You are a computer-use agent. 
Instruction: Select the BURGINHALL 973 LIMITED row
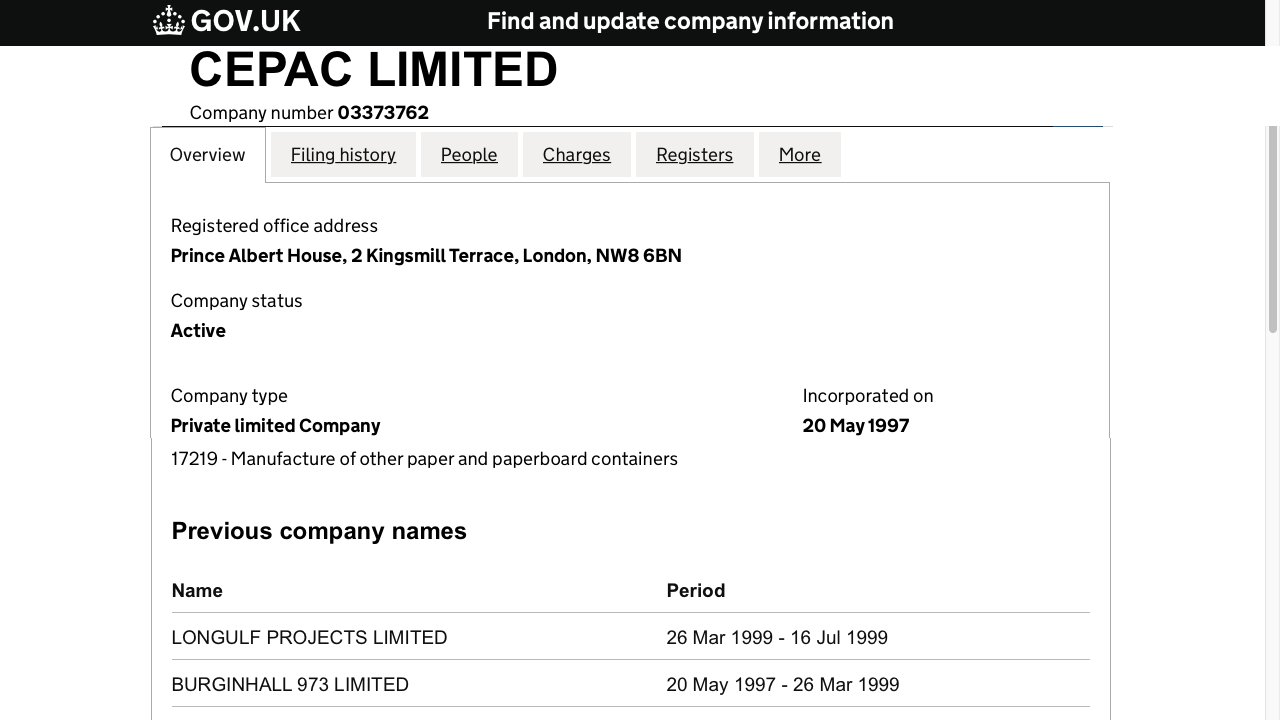click(x=631, y=684)
